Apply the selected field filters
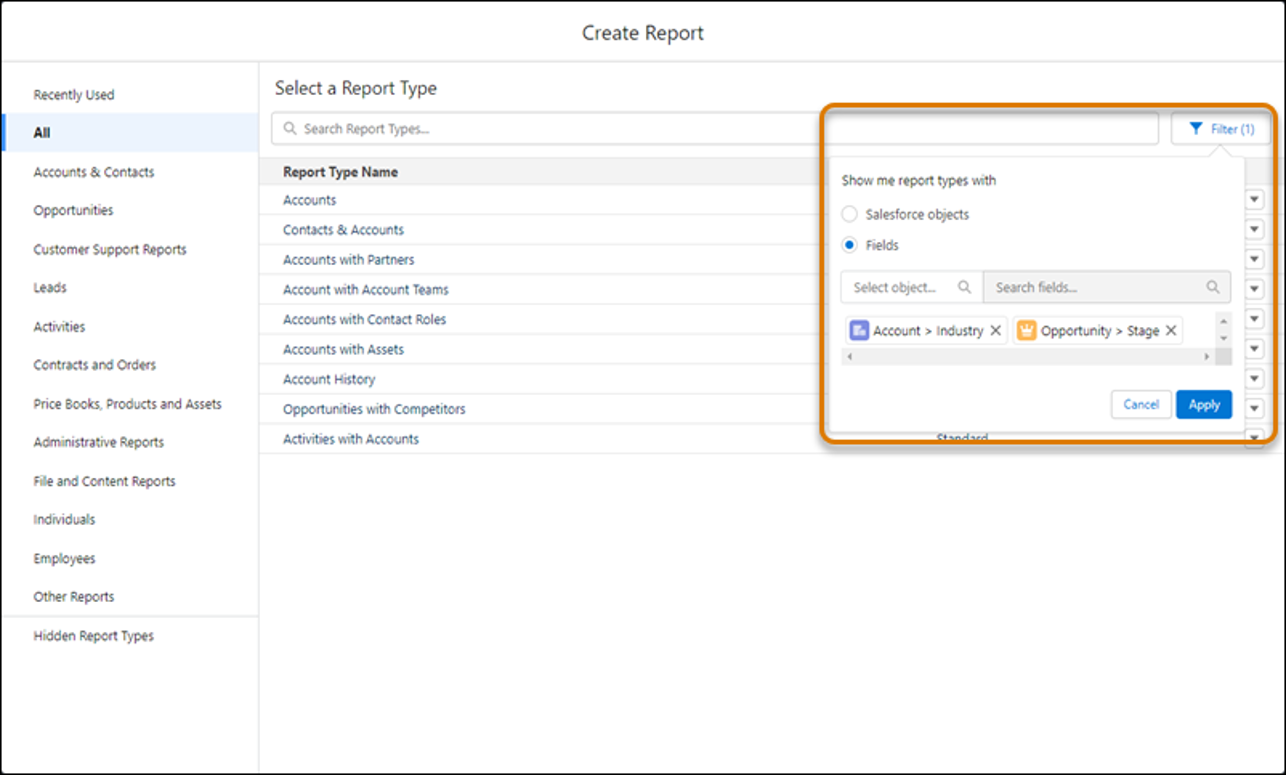The width and height of the screenshot is (1288, 775). 1204,405
